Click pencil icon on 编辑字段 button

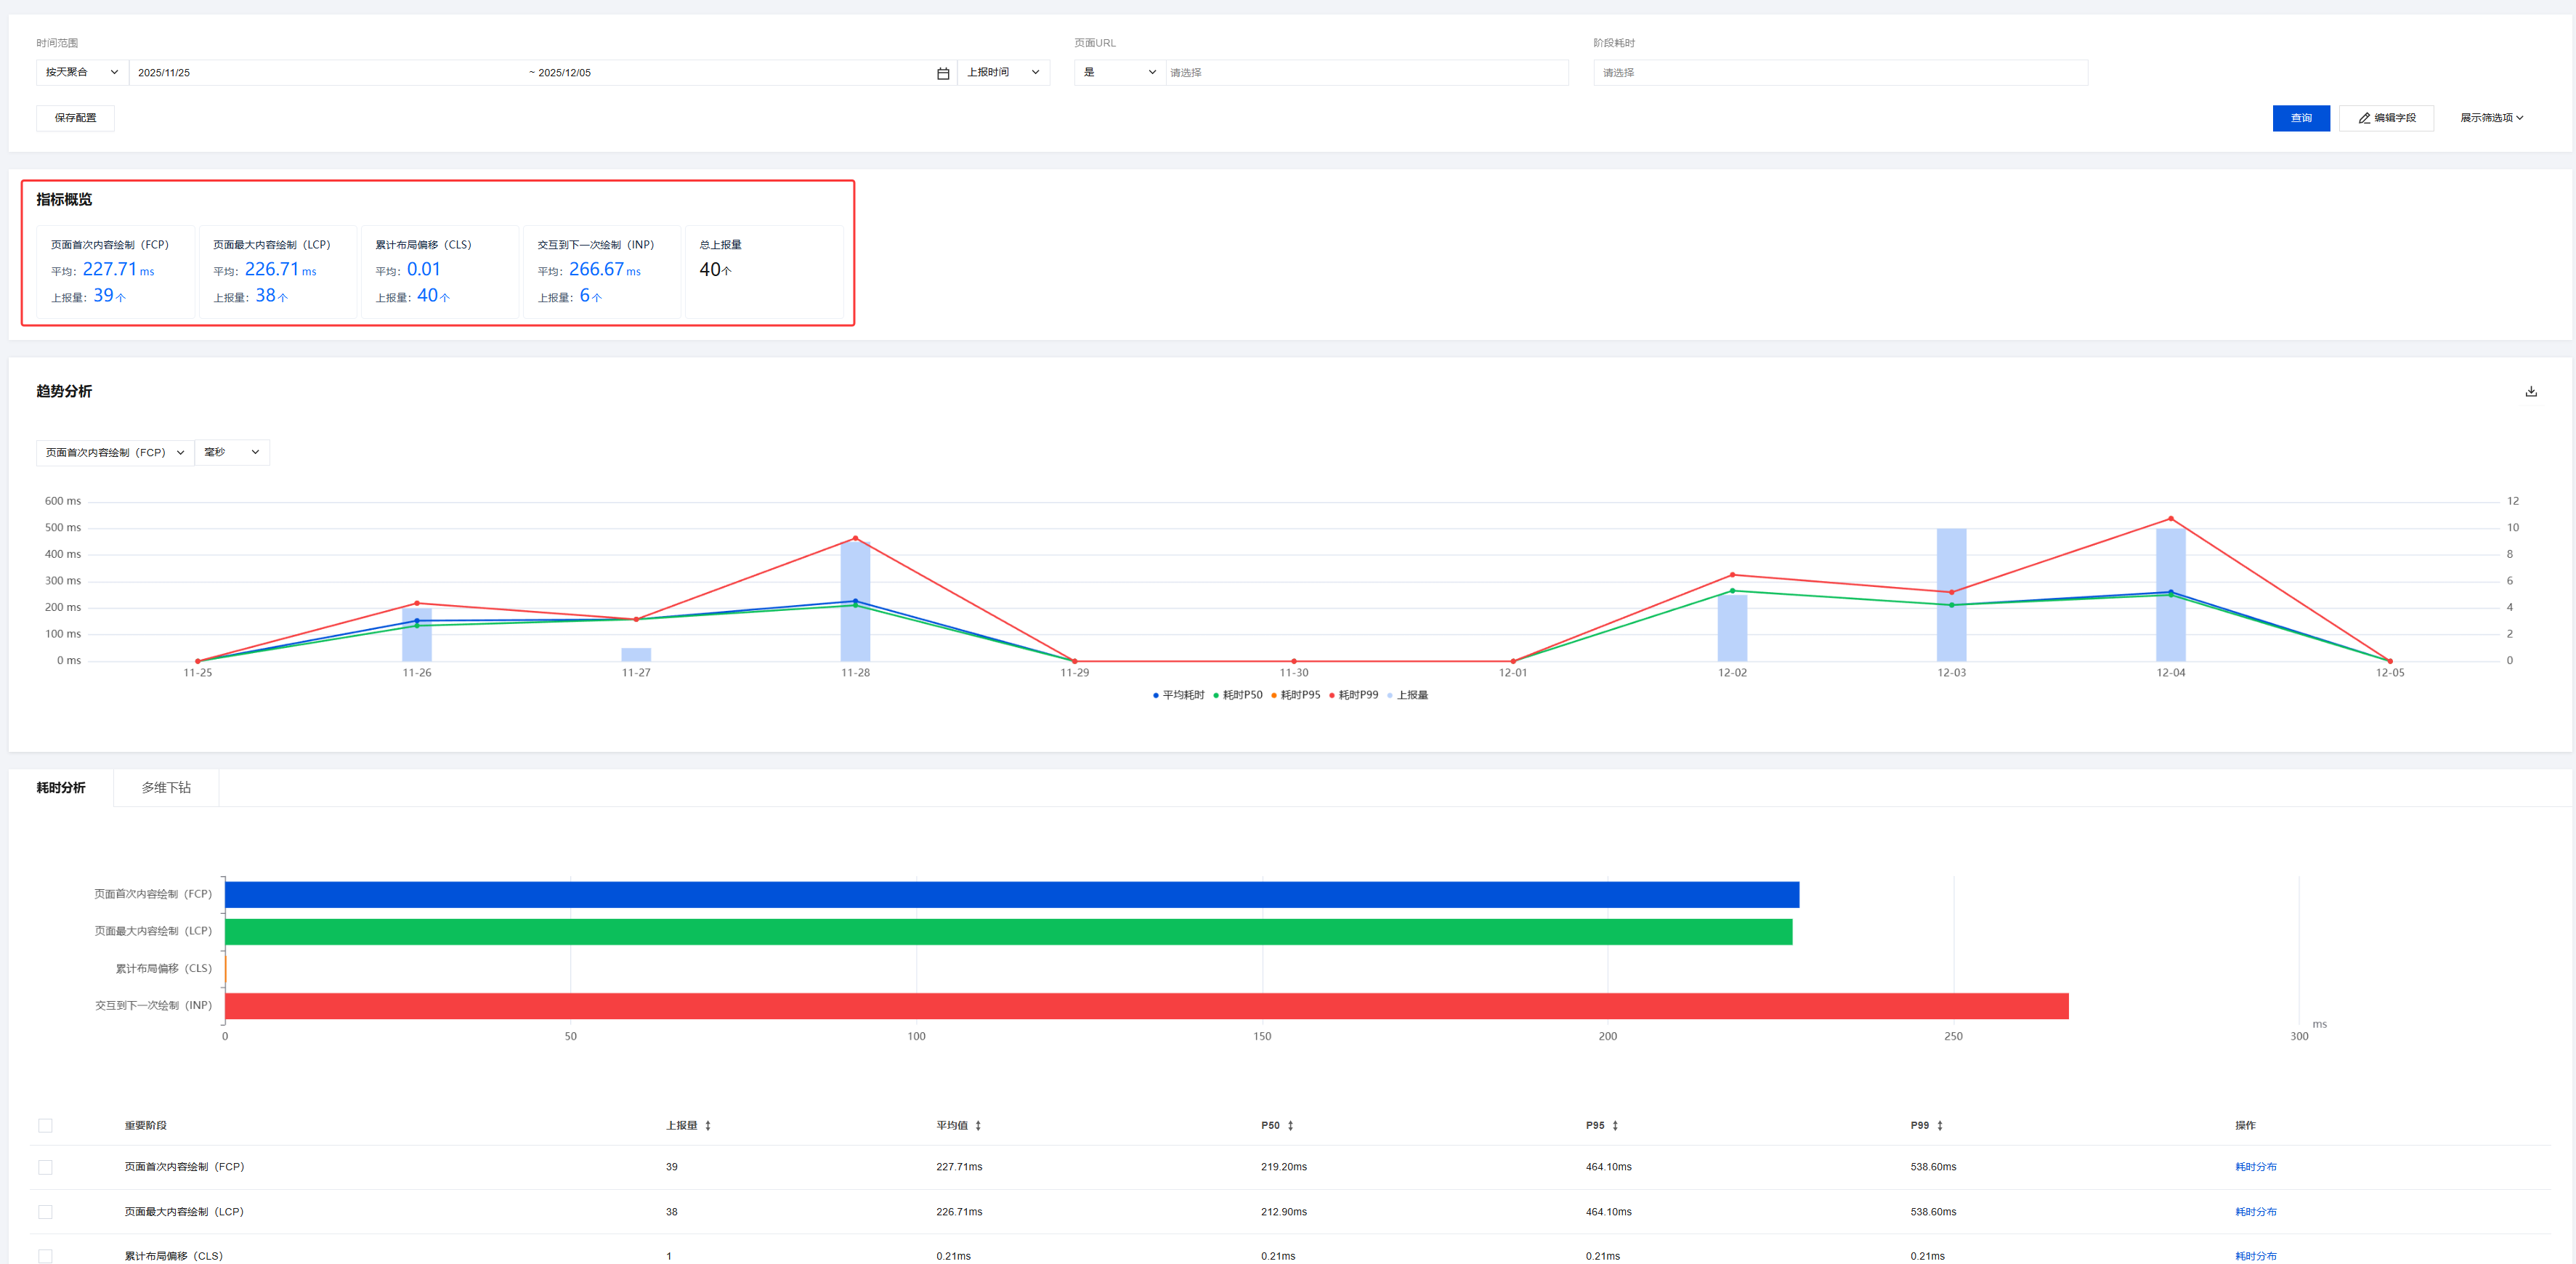(2364, 118)
